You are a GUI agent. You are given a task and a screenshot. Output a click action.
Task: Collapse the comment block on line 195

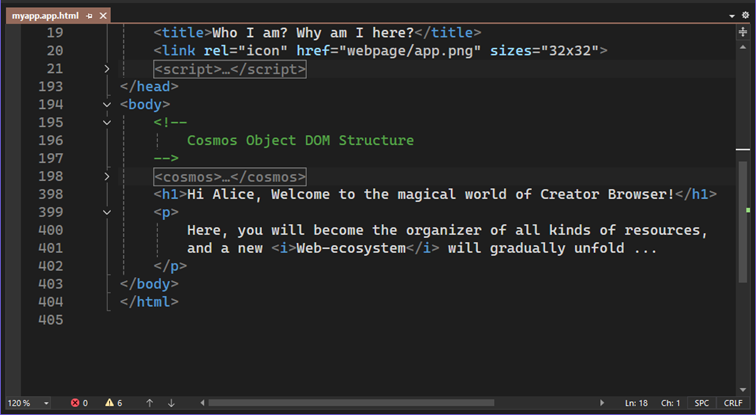[x=107, y=122]
